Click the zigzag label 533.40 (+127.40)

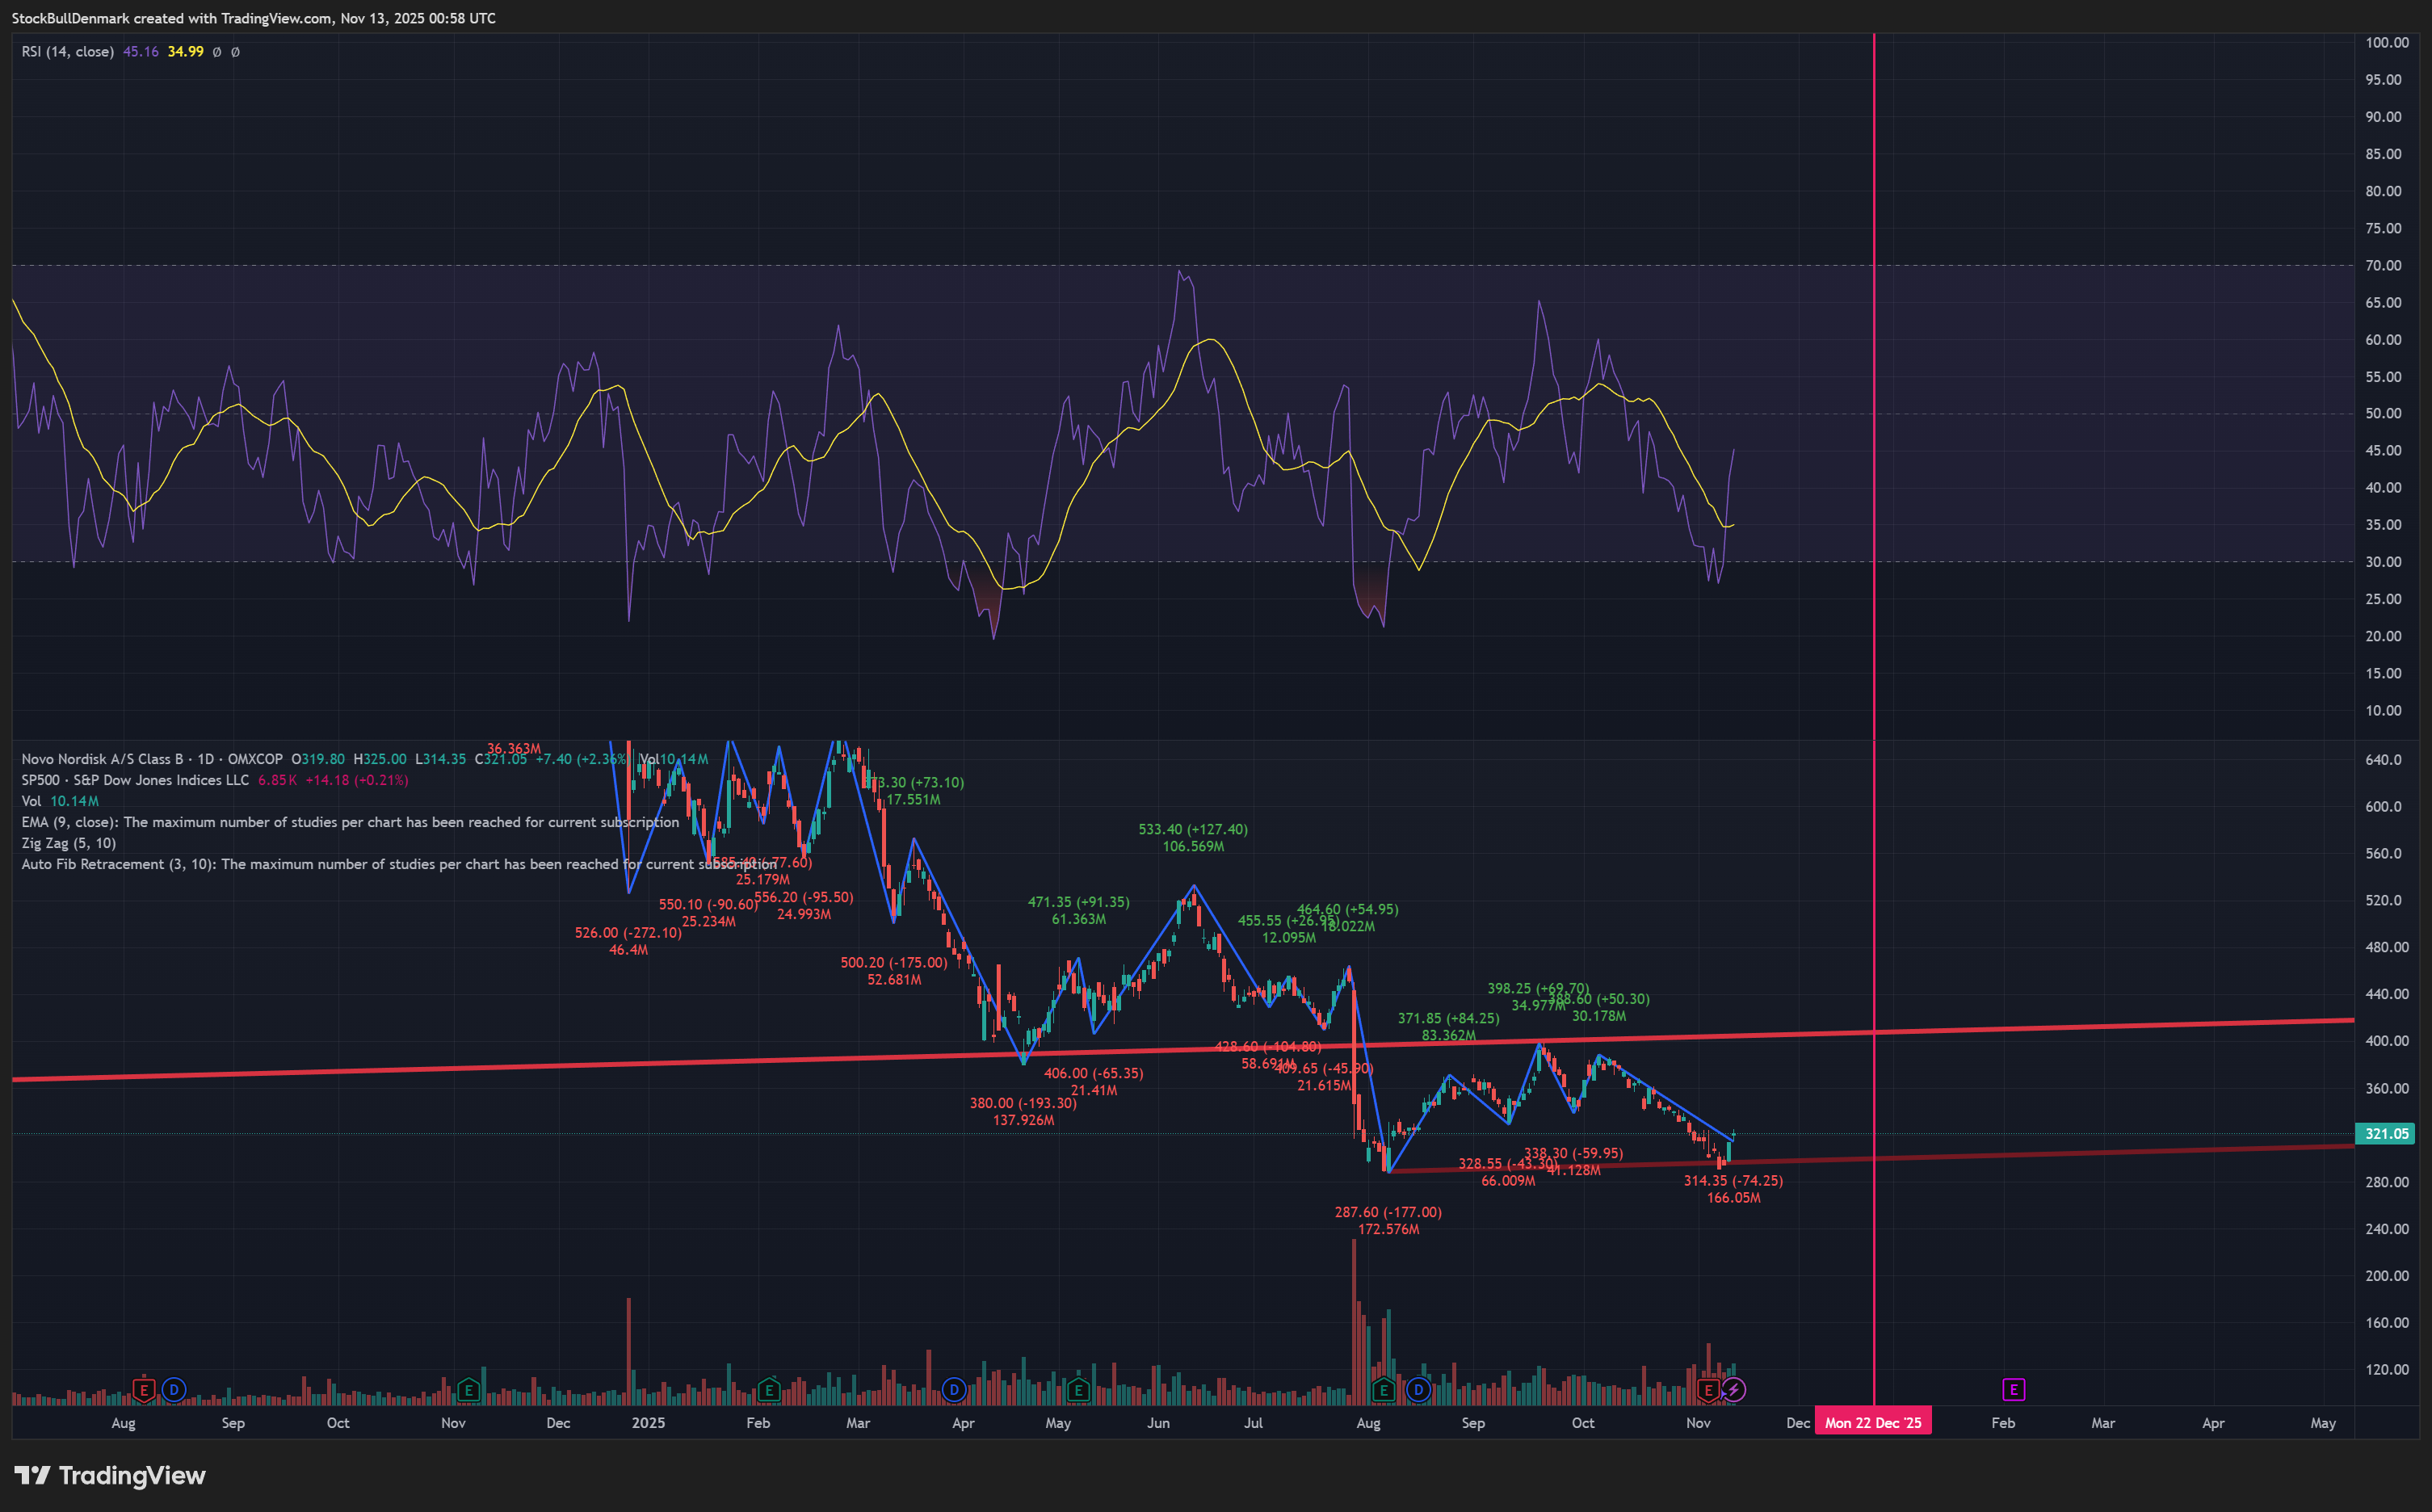pos(1193,829)
